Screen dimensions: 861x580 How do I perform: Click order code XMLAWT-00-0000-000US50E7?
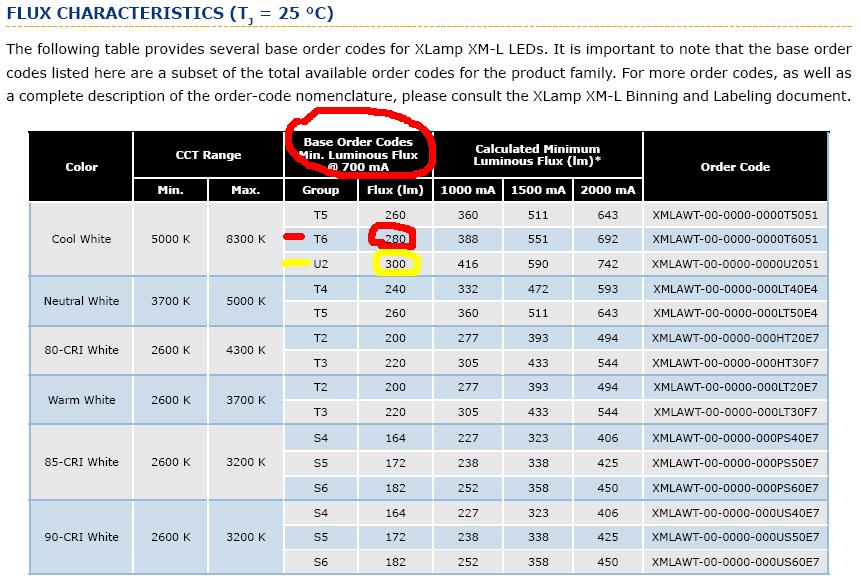point(735,537)
